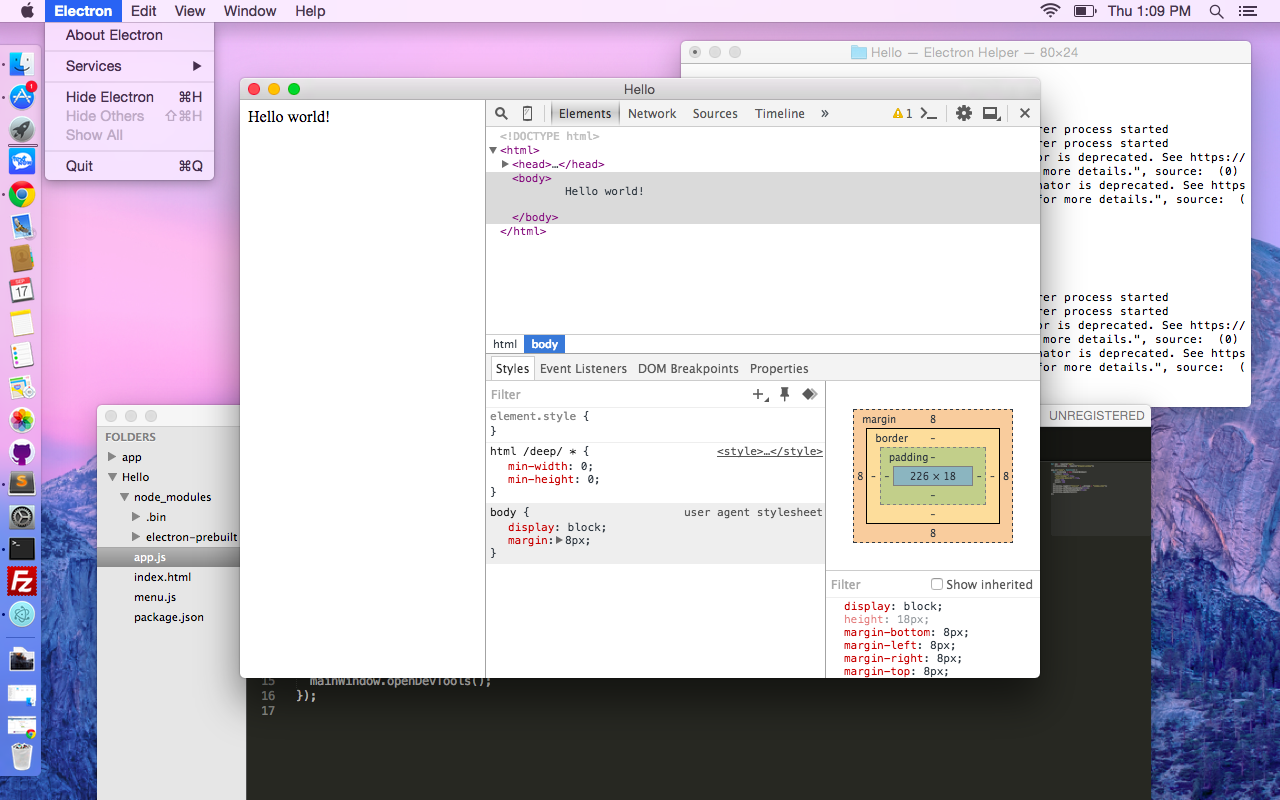Select the closing html tag line
Image resolution: width=1280 pixels, height=800 pixels.
(523, 231)
